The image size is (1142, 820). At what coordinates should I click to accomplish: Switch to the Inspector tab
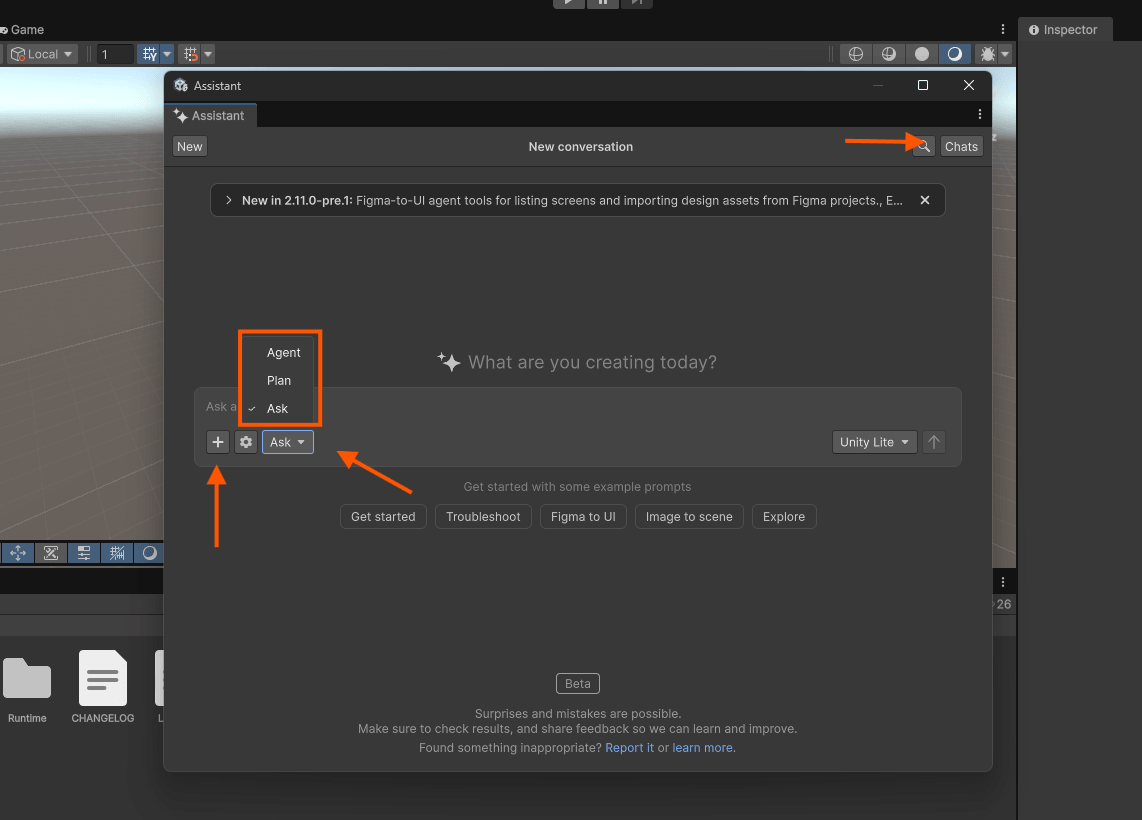coord(1063,30)
